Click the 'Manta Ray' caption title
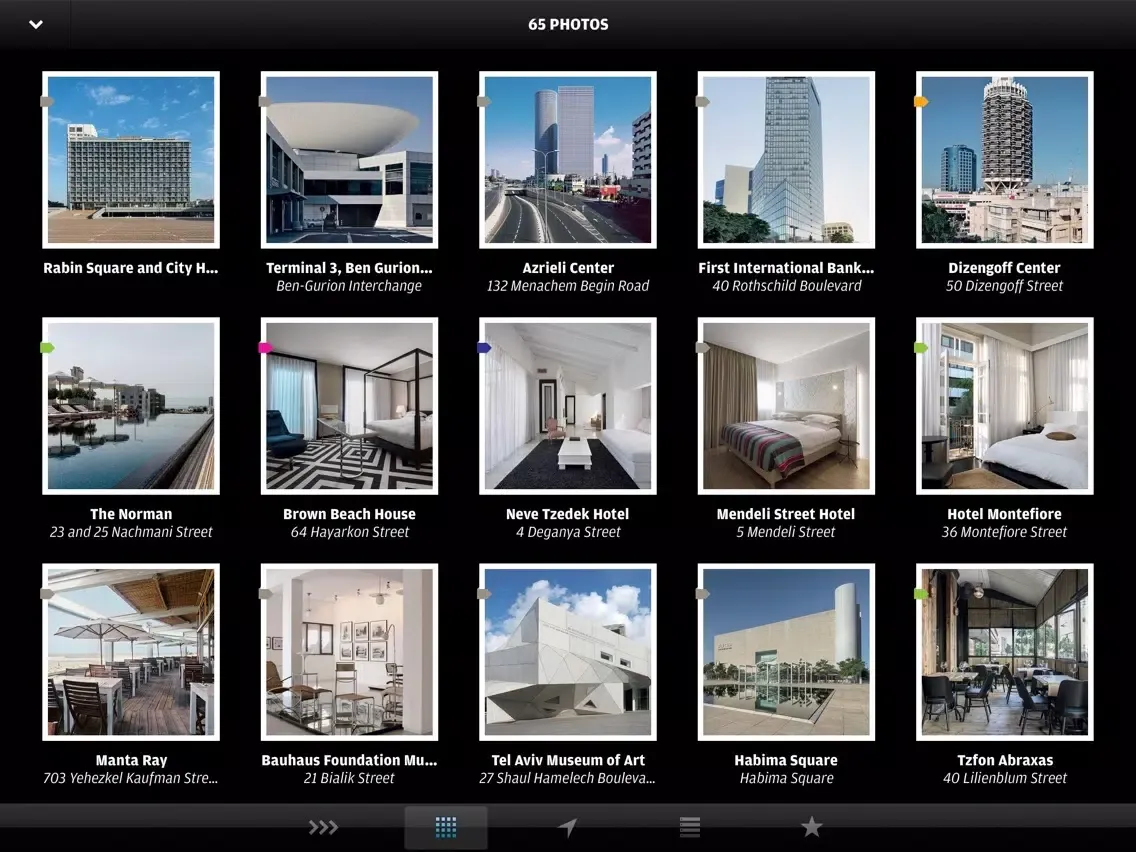This screenshot has height=852, width=1136. pos(131,761)
